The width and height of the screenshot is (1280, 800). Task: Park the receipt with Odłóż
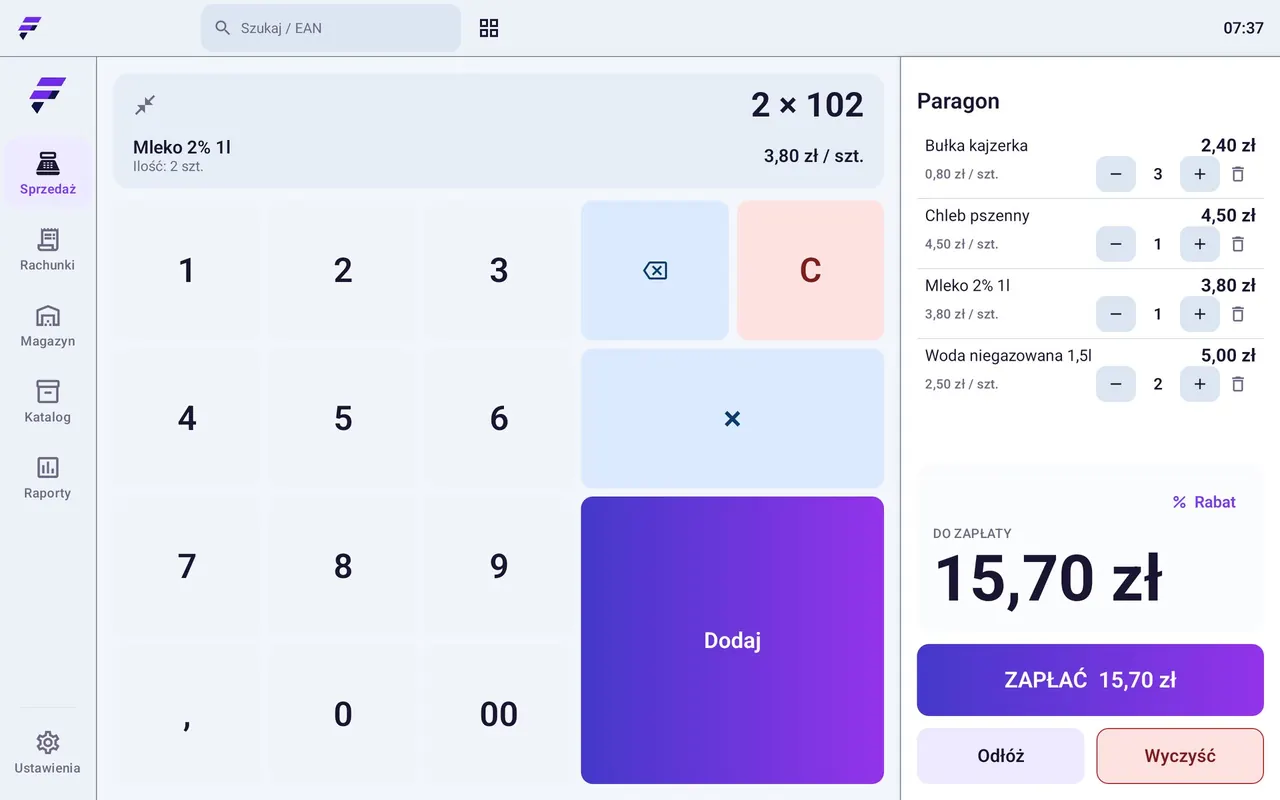1001,756
